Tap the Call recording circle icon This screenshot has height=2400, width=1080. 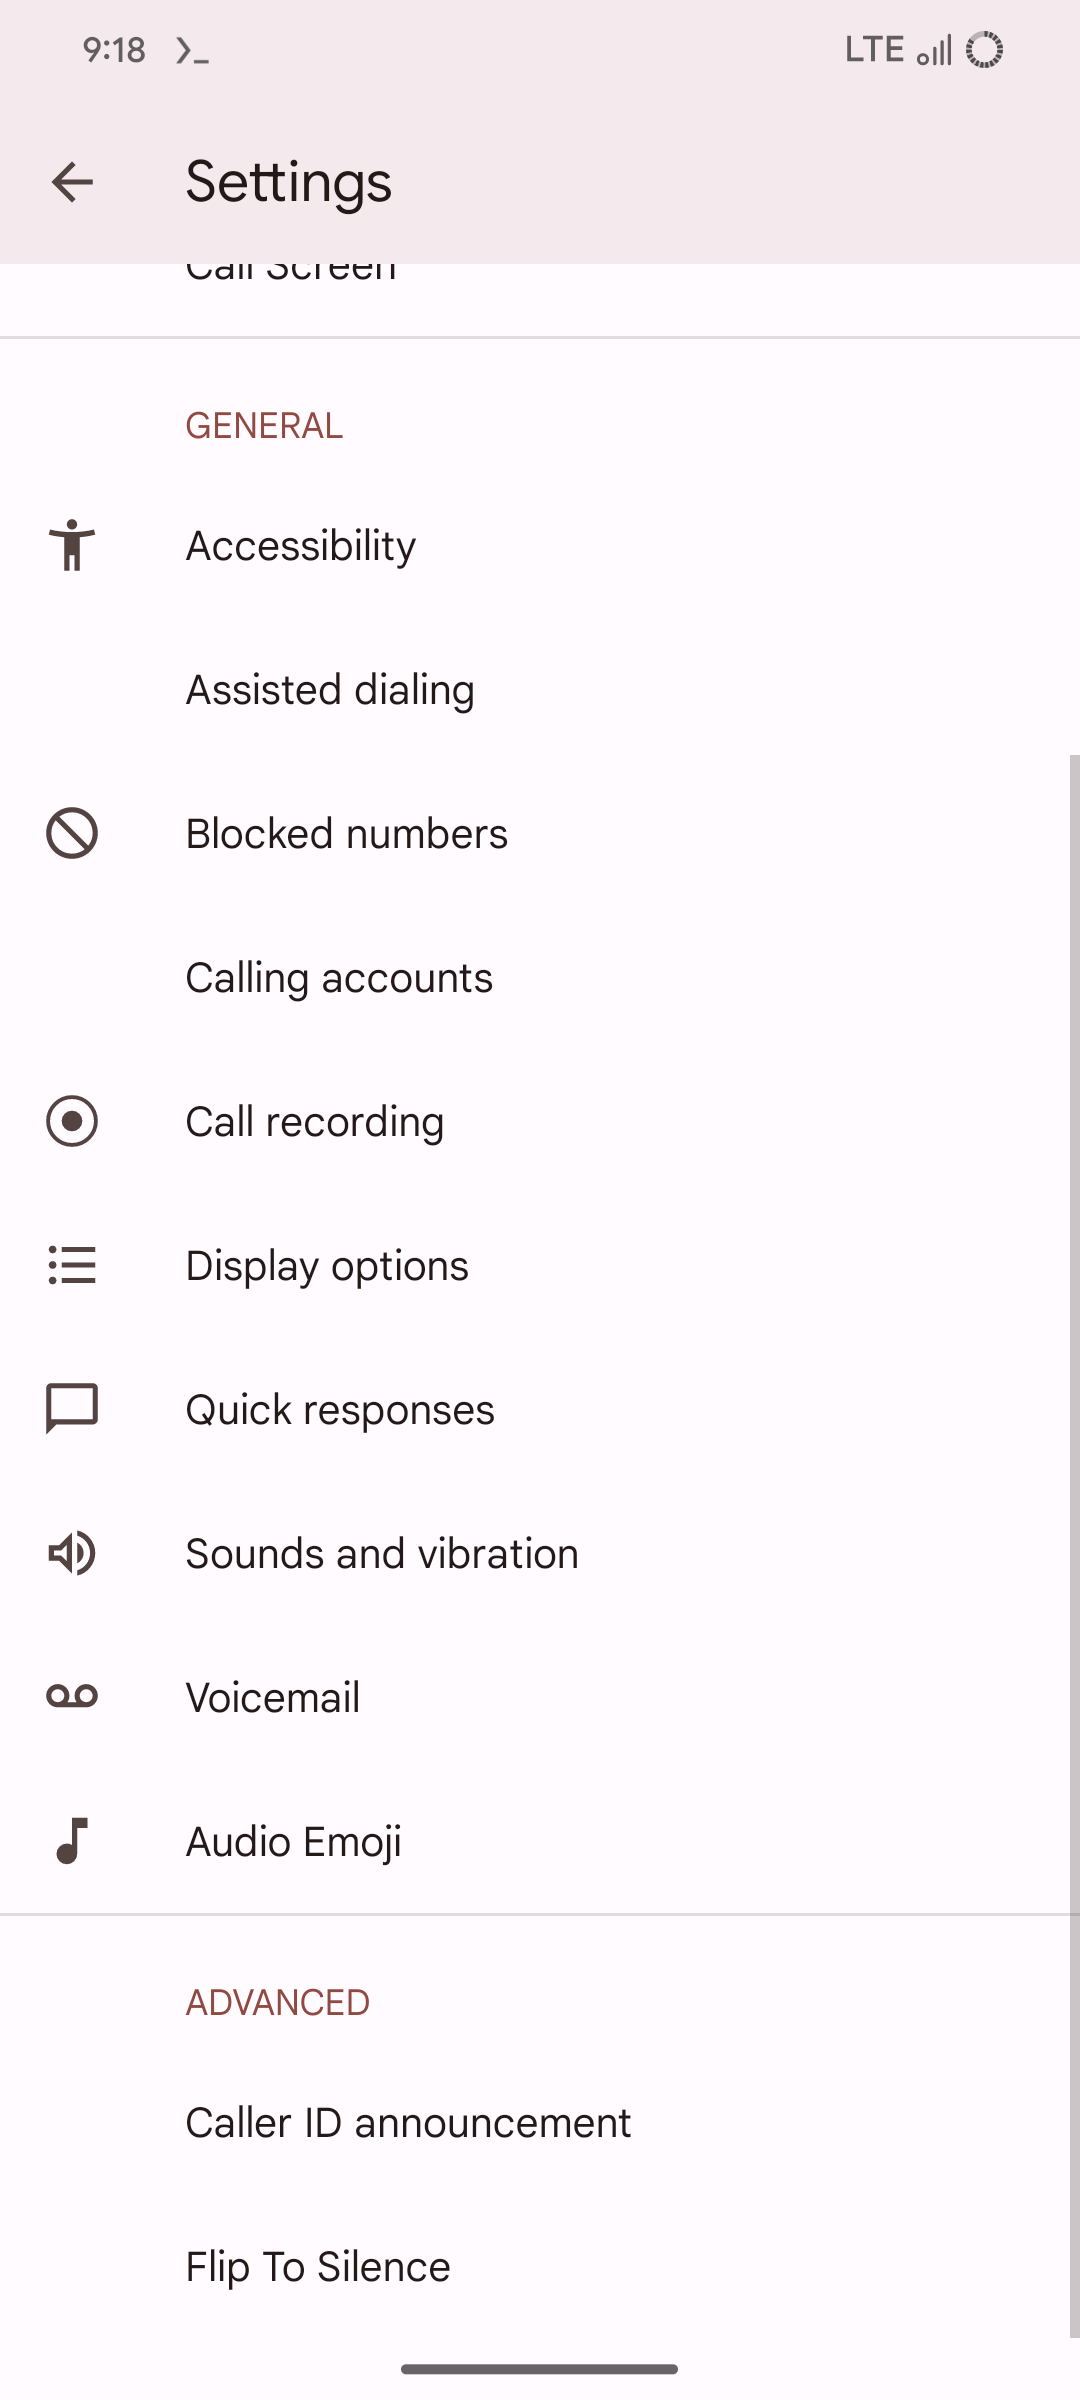tap(72, 1121)
